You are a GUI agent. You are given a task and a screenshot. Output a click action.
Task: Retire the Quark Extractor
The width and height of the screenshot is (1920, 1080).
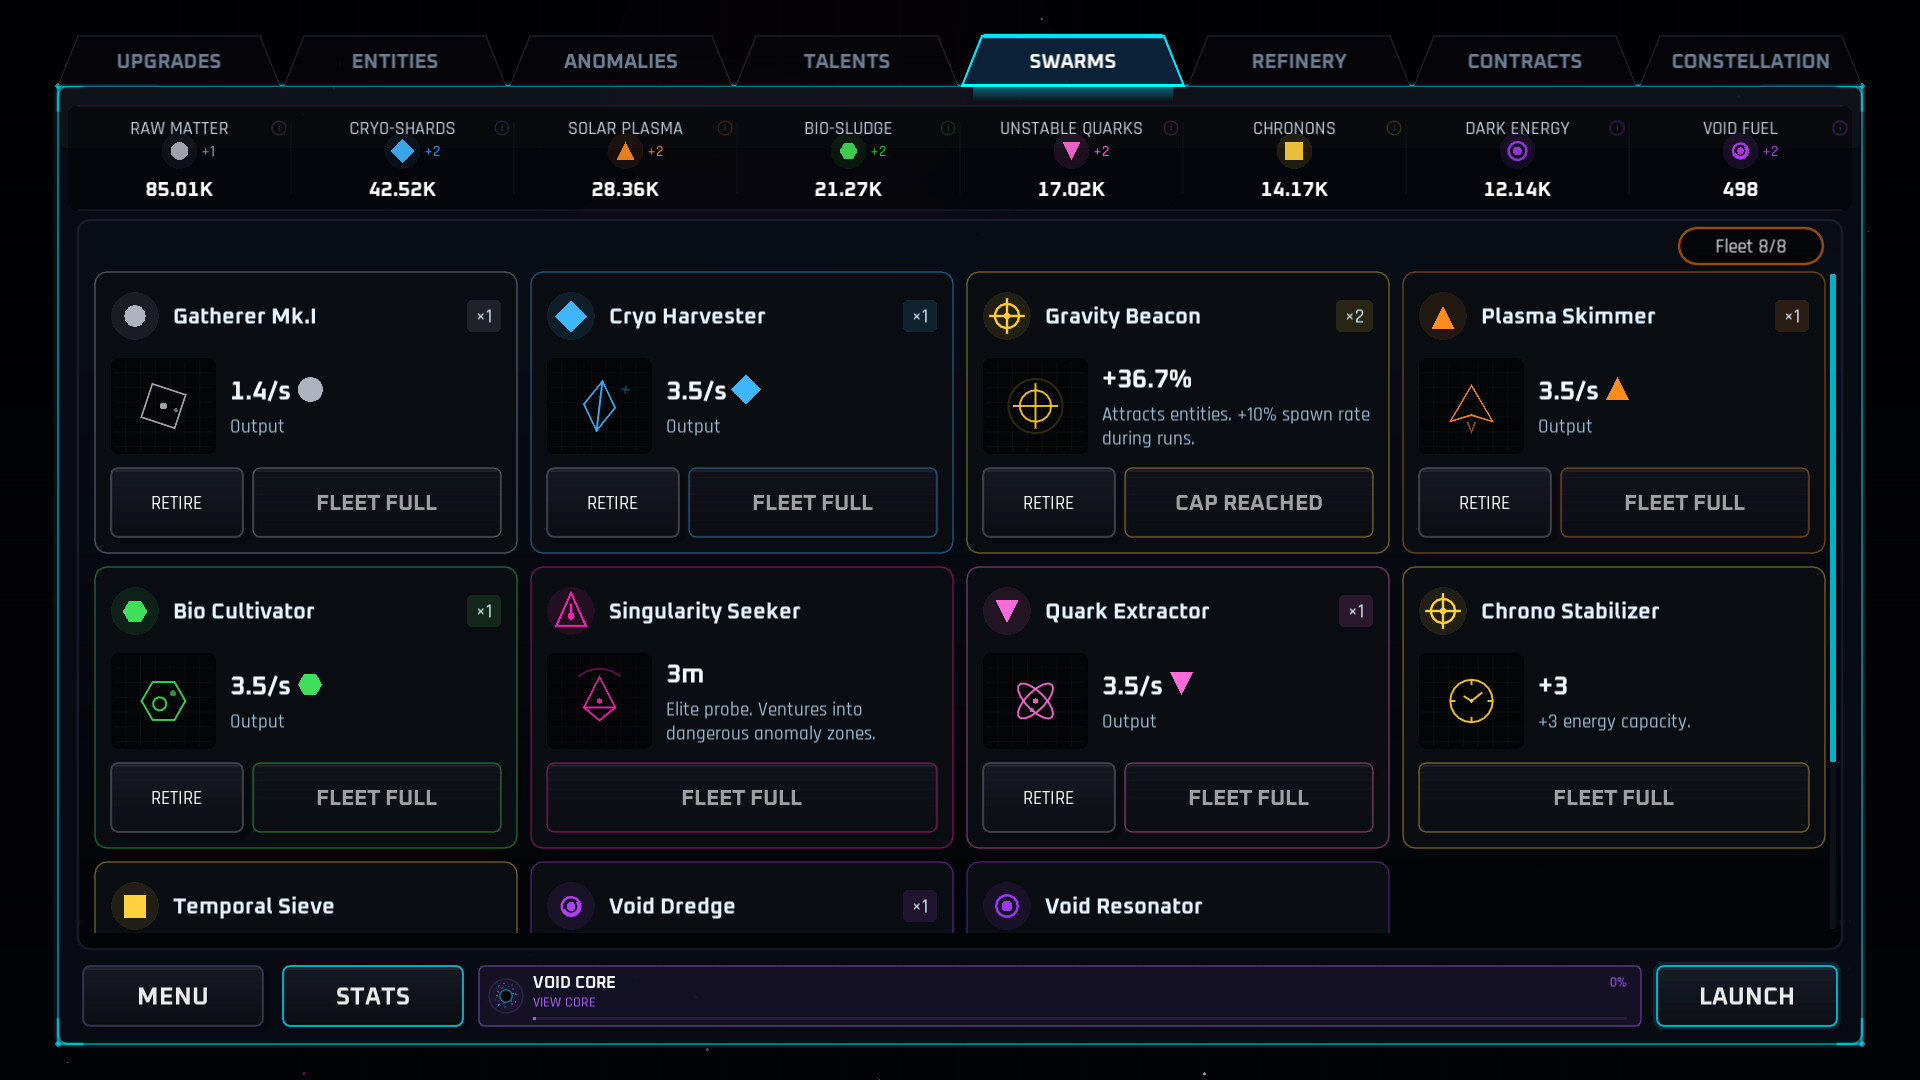1049,798
